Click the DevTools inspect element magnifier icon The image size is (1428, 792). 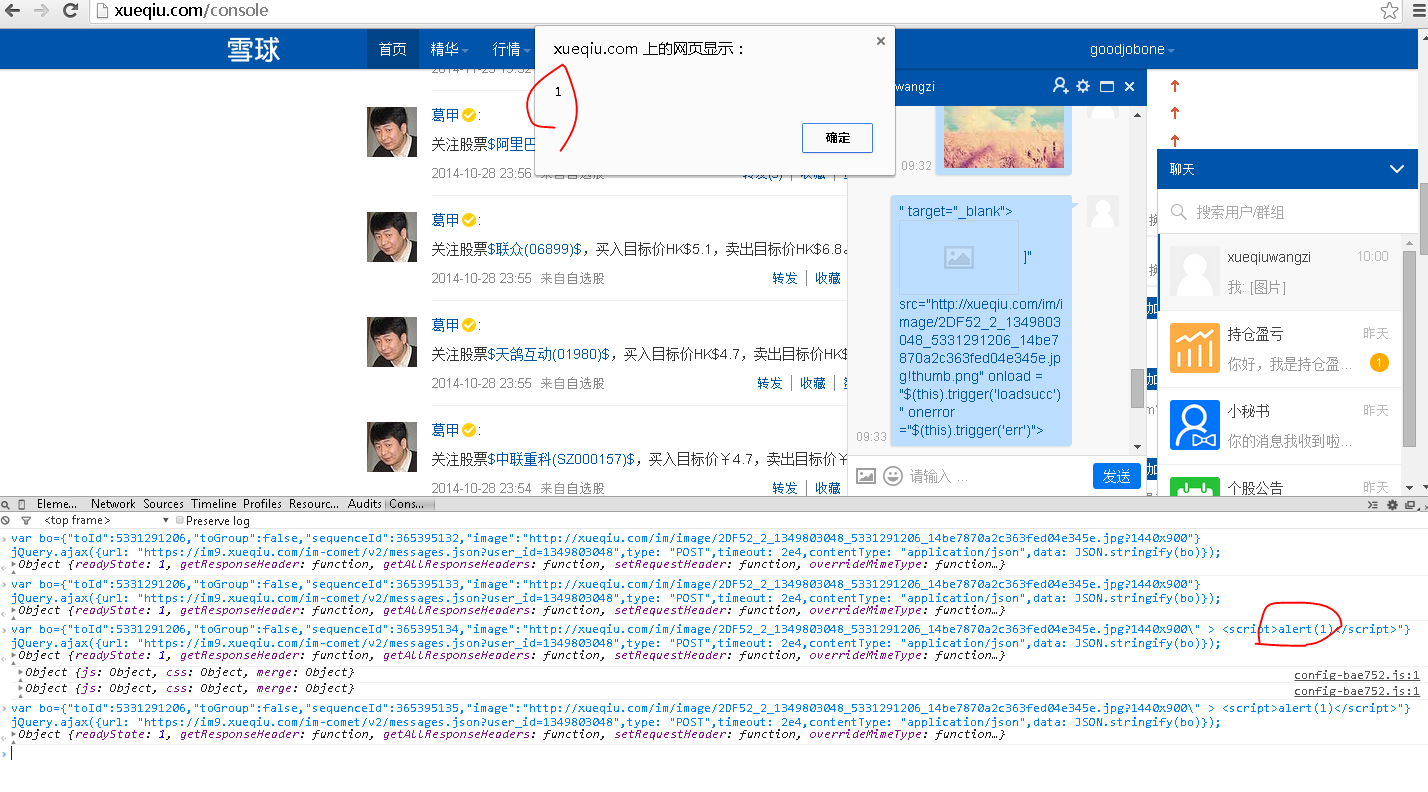pyautogui.click(x=6, y=504)
